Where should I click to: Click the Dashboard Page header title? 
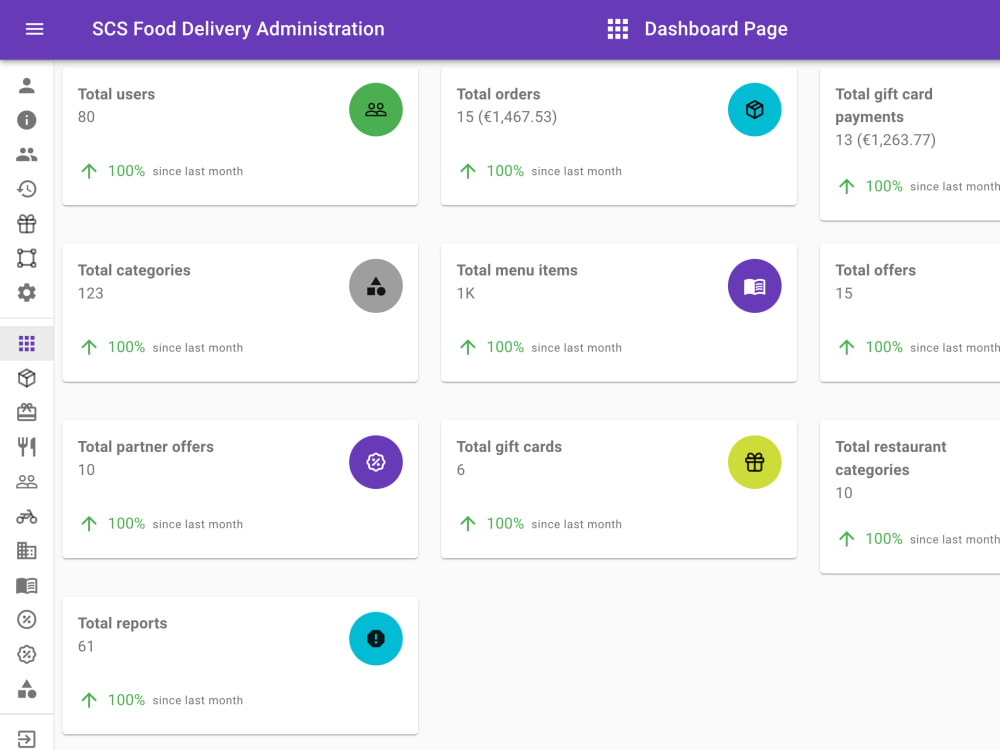click(x=716, y=29)
